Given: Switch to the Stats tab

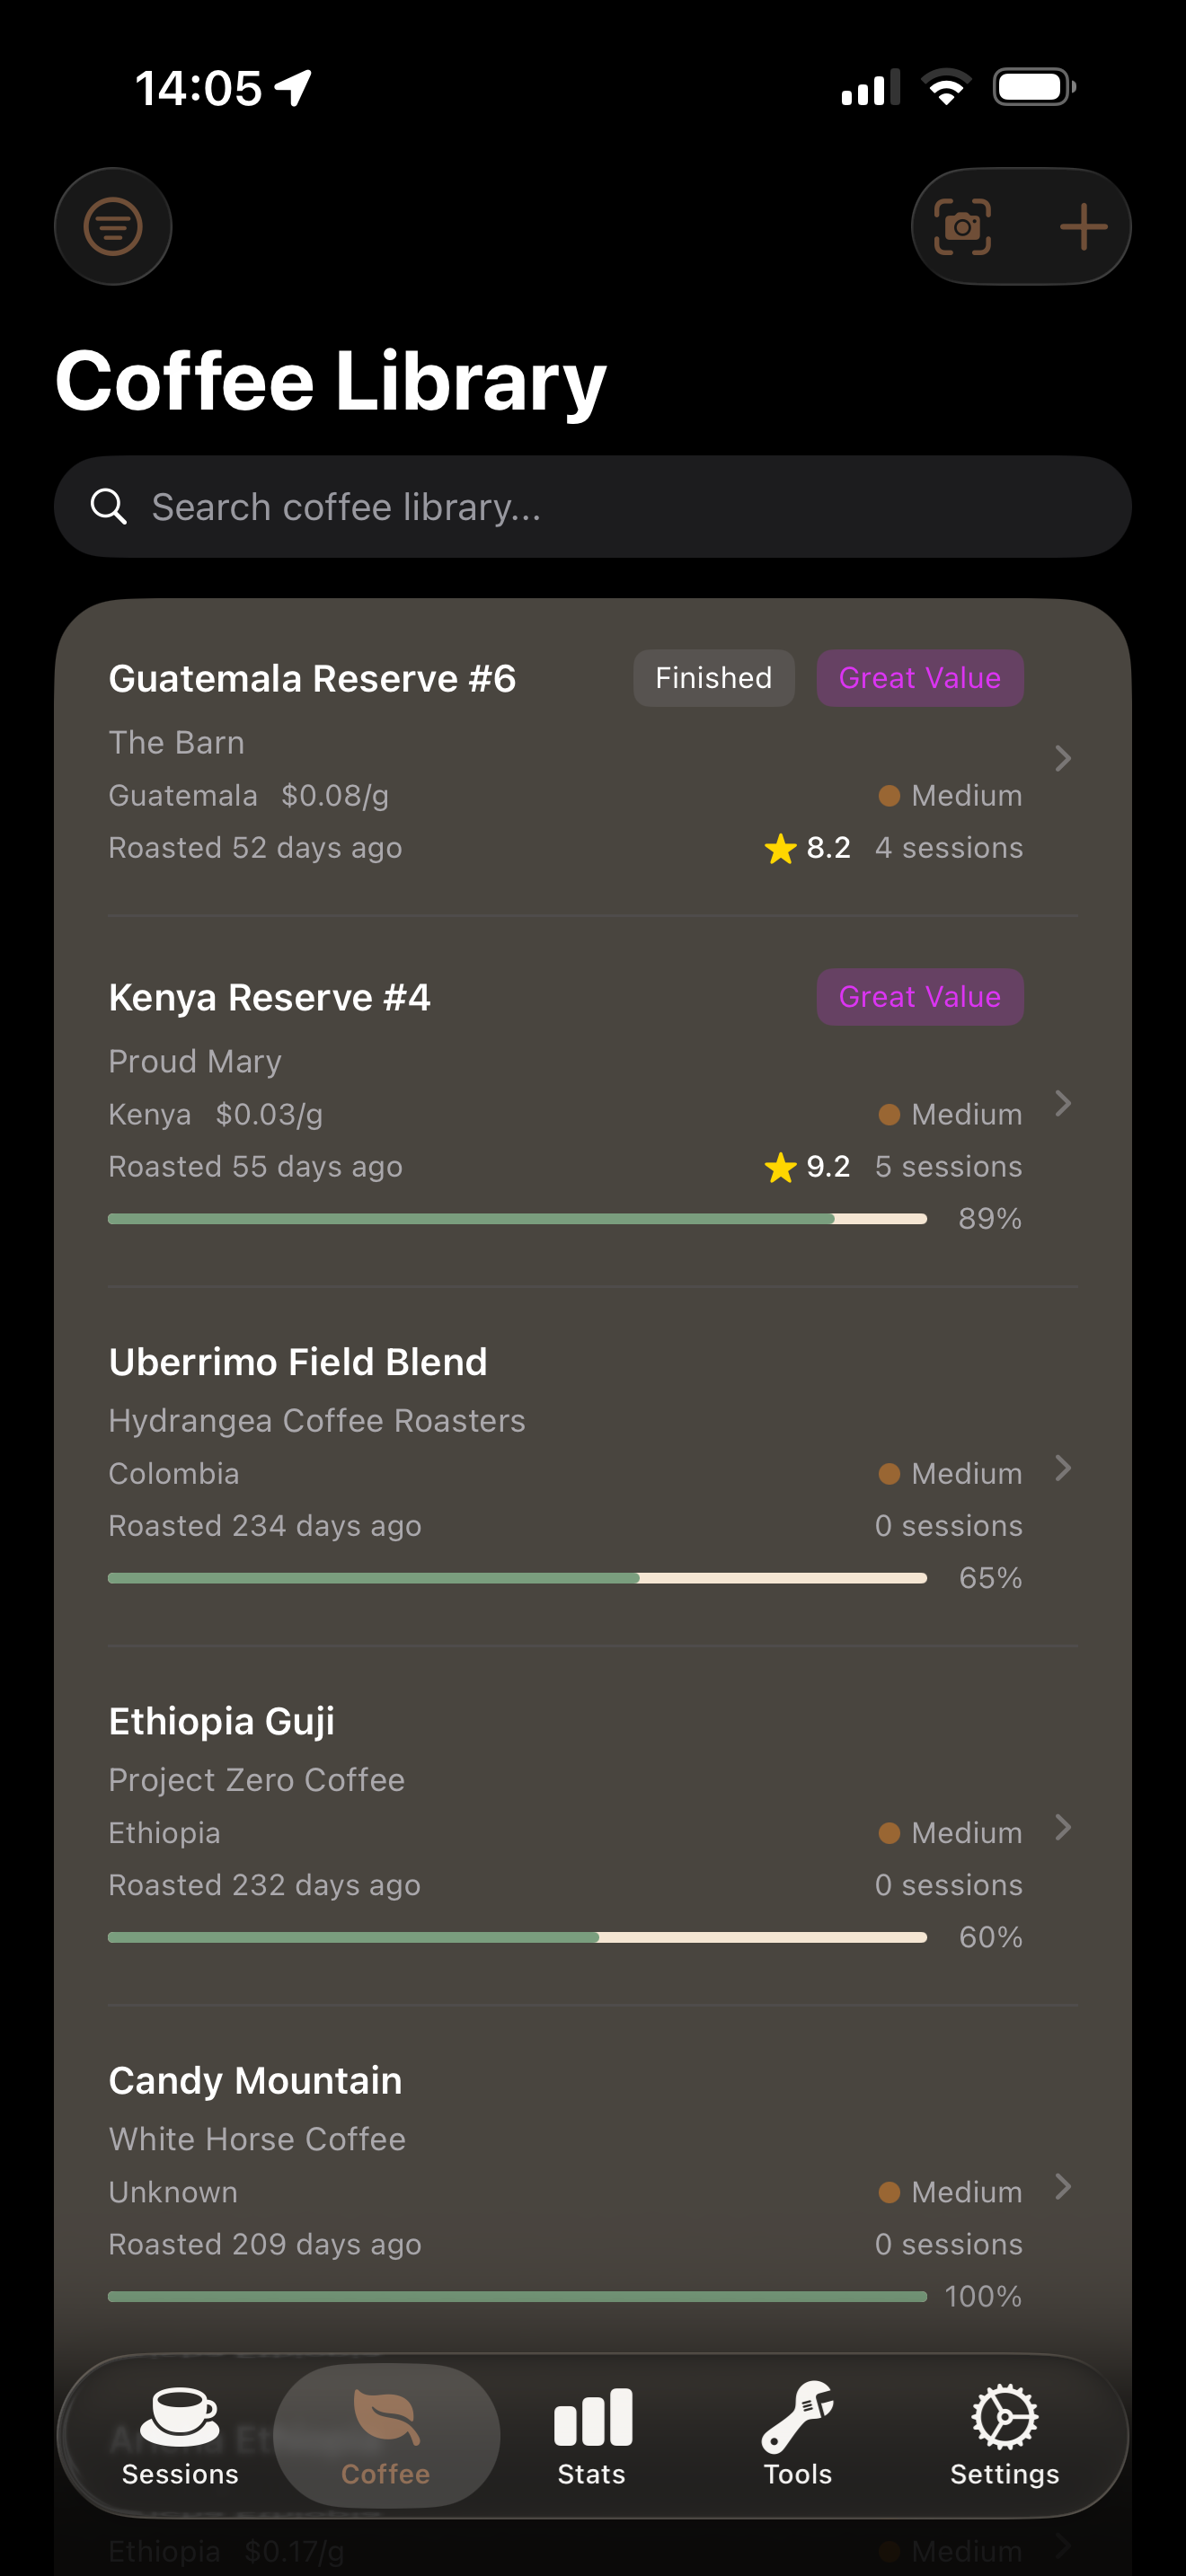Looking at the screenshot, I should coord(591,2440).
